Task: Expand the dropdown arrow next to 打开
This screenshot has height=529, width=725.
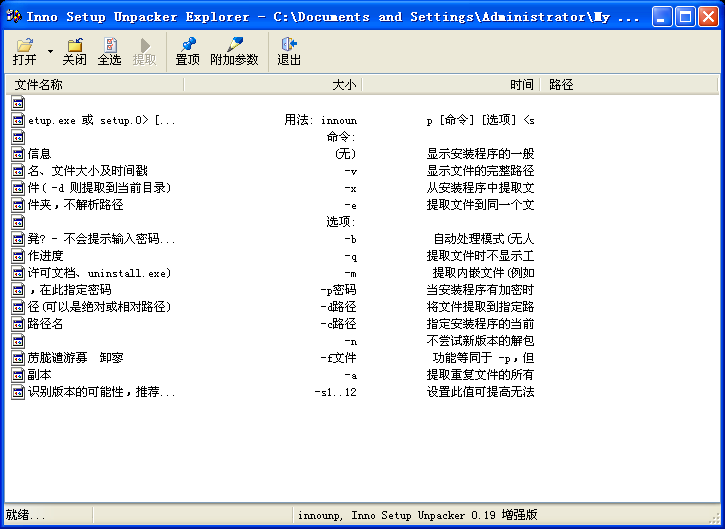Action: click(50, 51)
